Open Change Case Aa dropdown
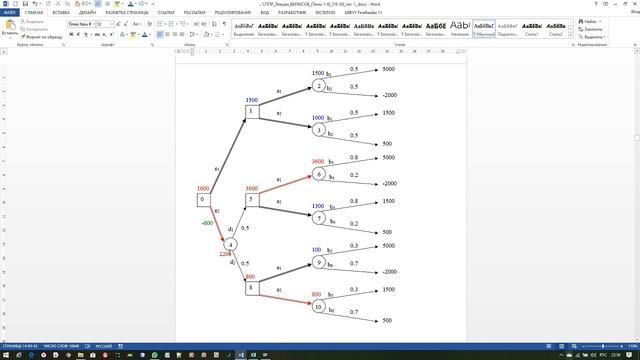Viewport: 640px width, 360px height. coord(137,24)
